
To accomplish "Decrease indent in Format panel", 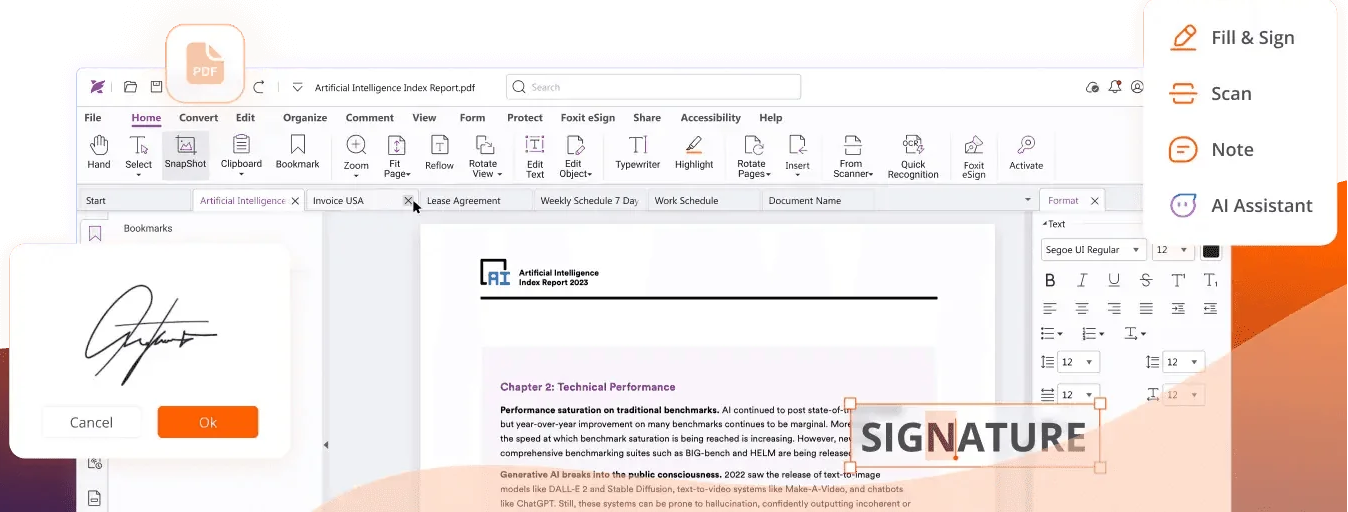I will 1210,308.
